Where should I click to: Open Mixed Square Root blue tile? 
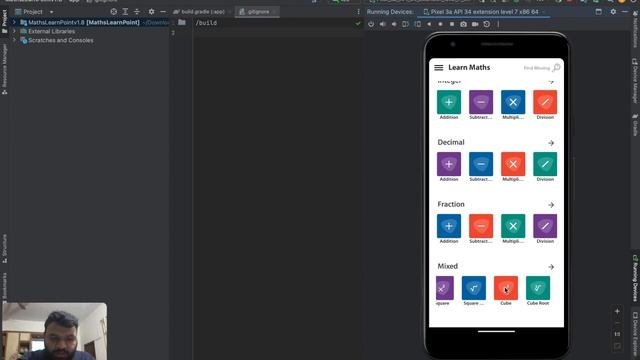(x=474, y=288)
